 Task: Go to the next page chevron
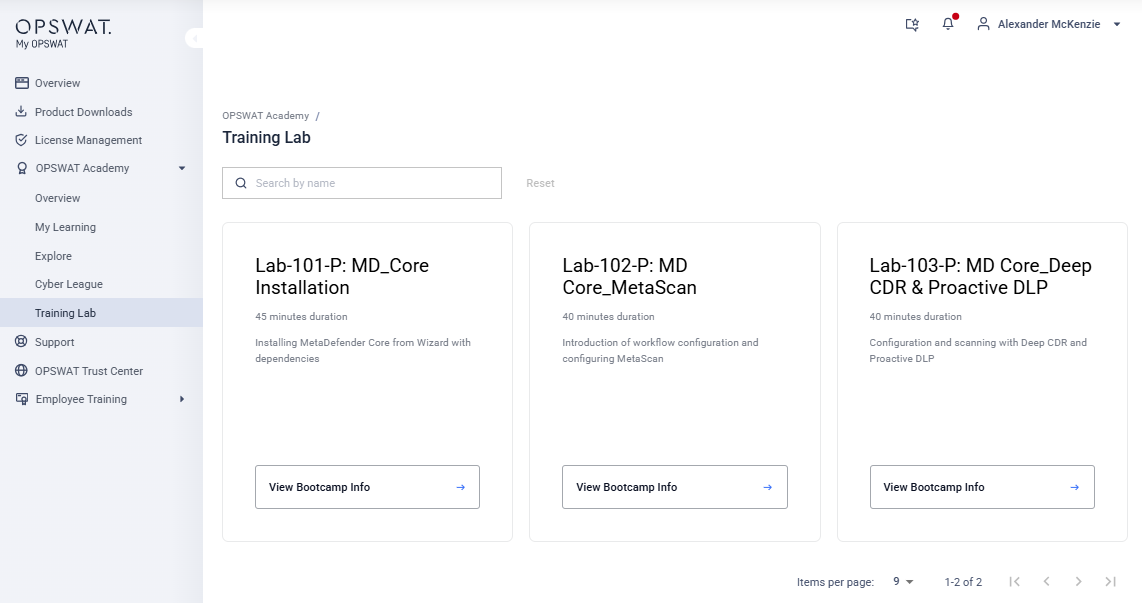pyautogui.click(x=1078, y=581)
